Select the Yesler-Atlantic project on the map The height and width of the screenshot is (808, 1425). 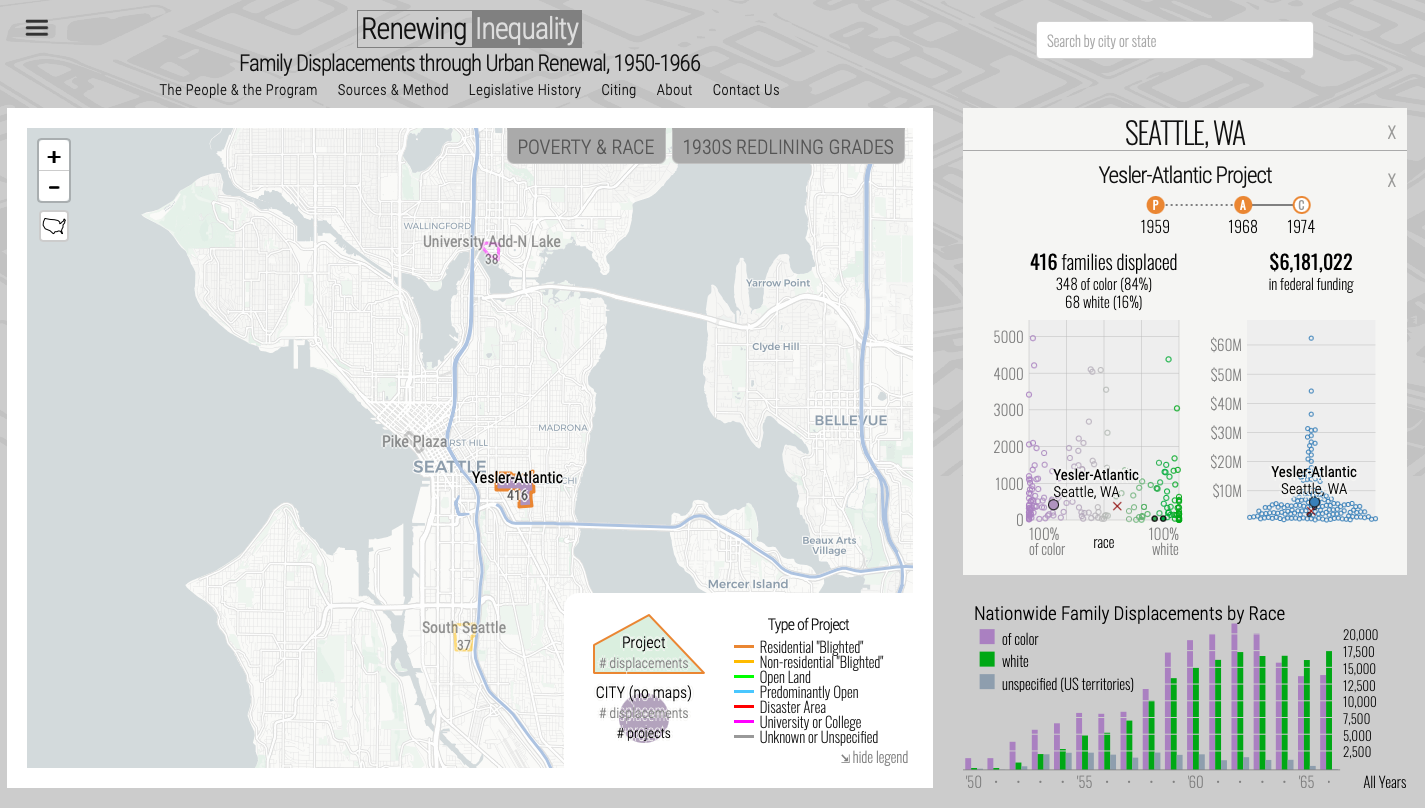(x=517, y=490)
